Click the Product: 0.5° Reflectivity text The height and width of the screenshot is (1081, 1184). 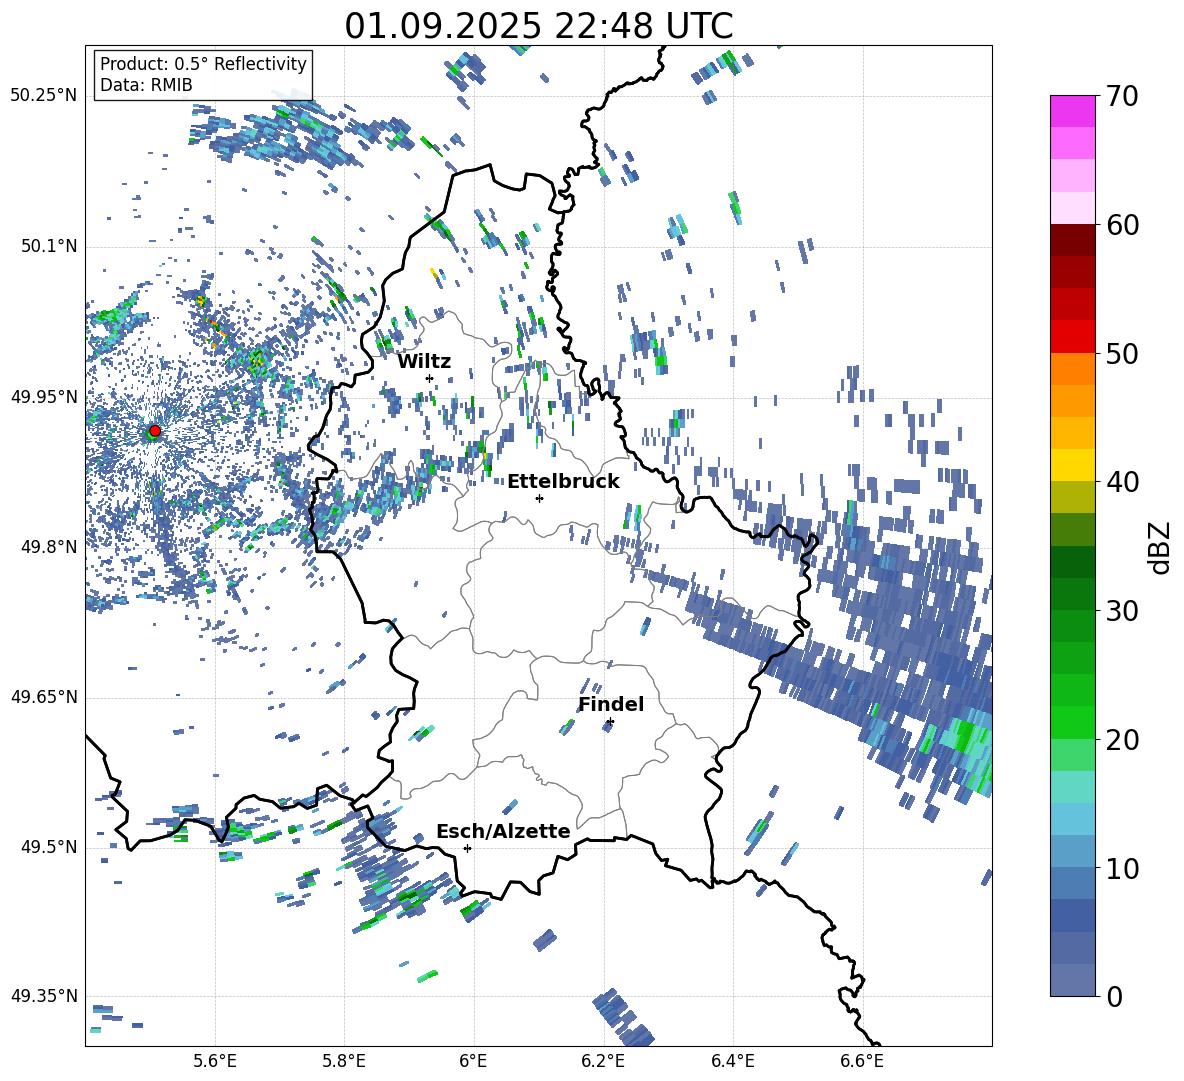(x=203, y=63)
